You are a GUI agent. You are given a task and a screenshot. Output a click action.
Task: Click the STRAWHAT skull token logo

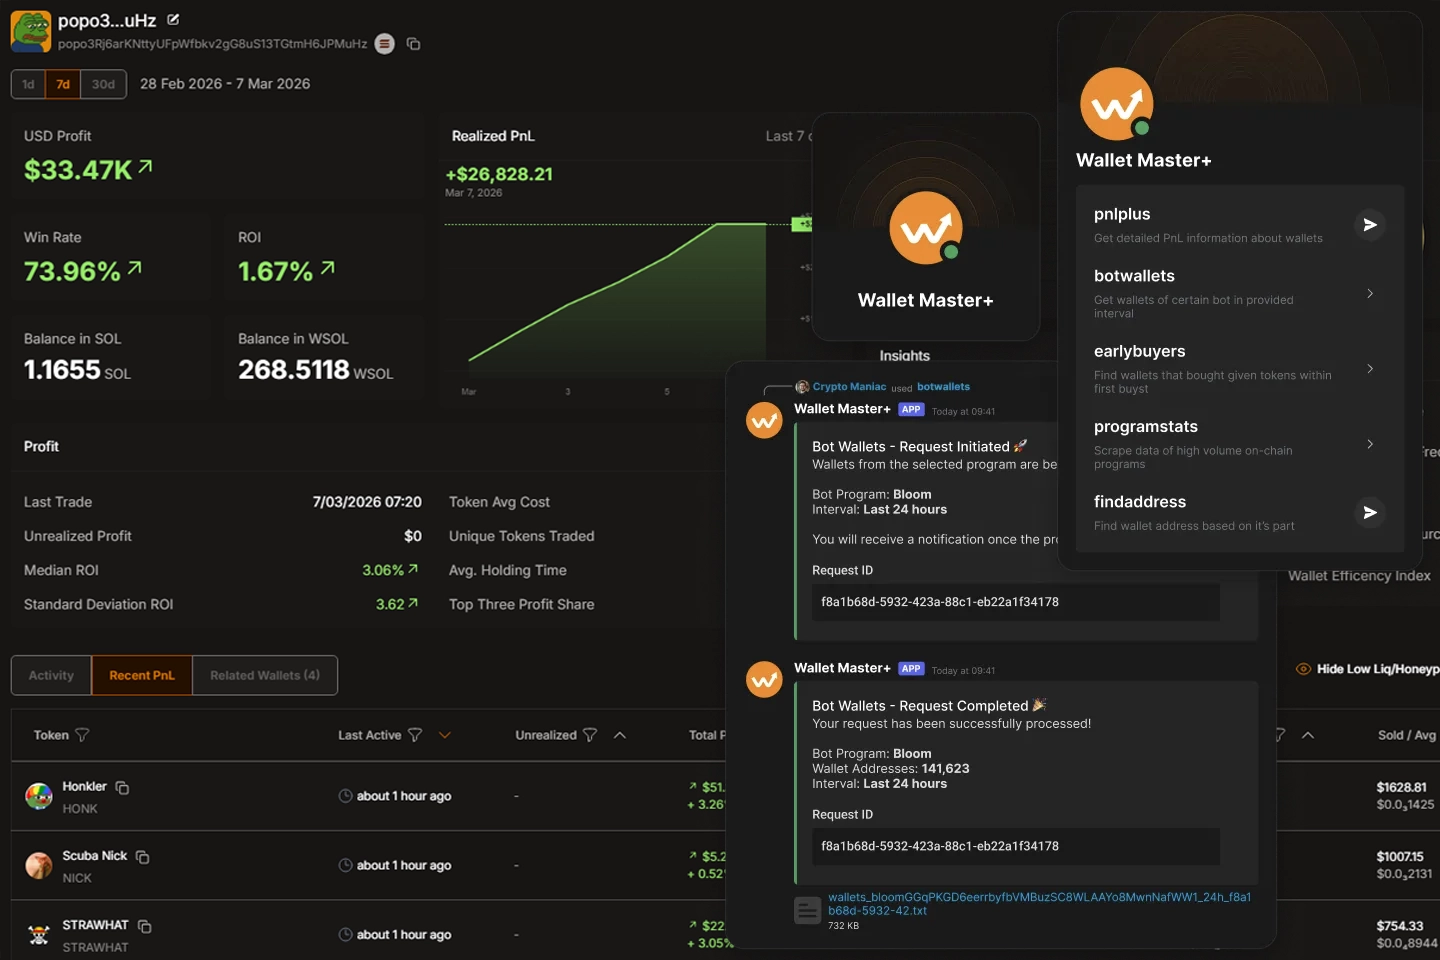click(x=39, y=935)
